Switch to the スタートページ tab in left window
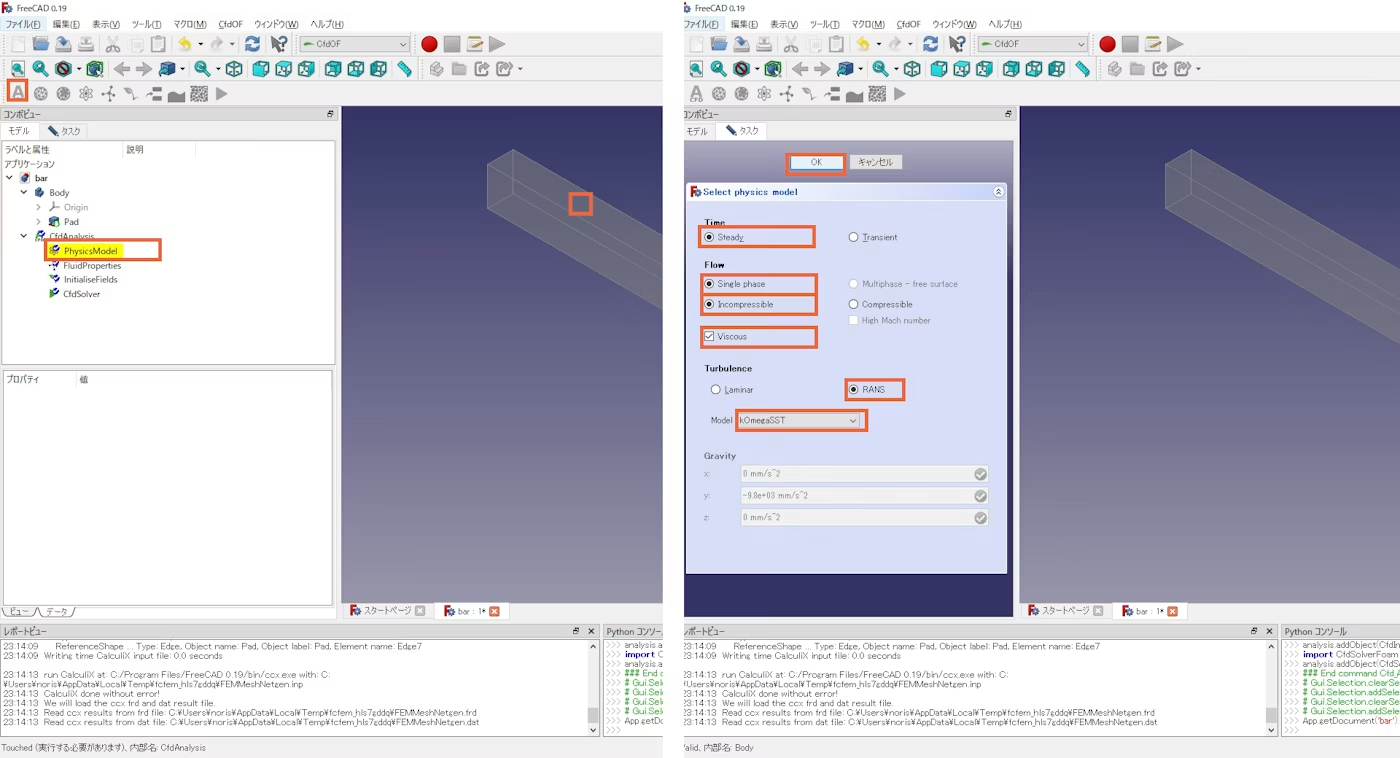 (x=386, y=611)
